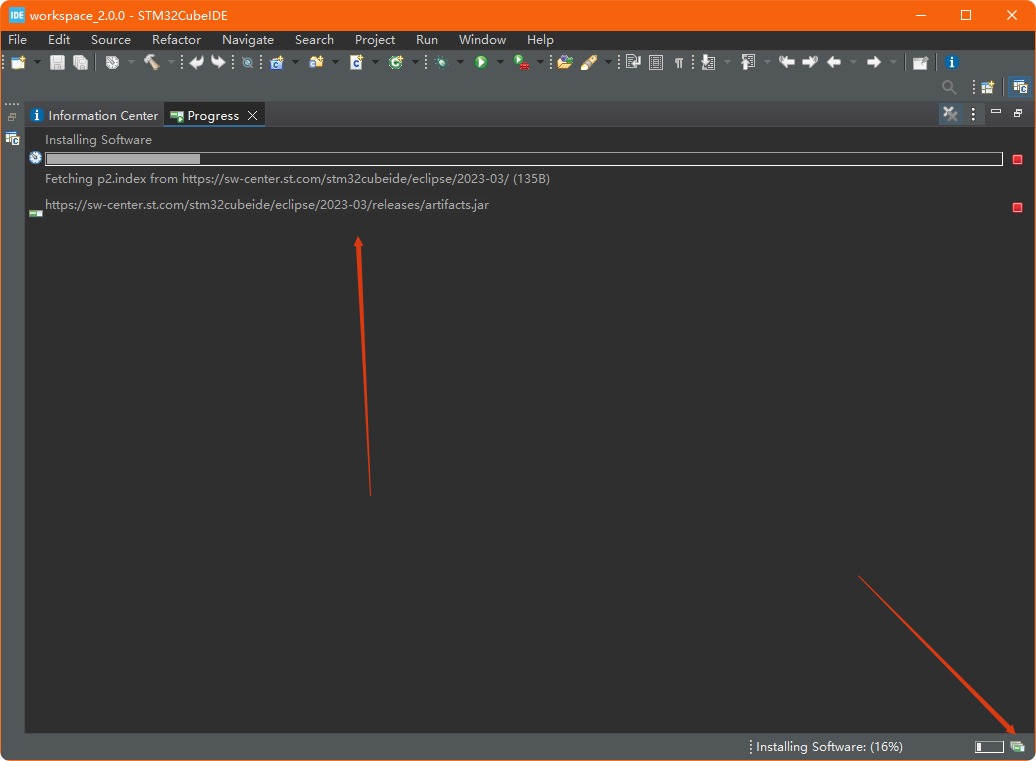The height and width of the screenshot is (761, 1036).
Task: Click the search magnifier icon
Action: [x=949, y=88]
